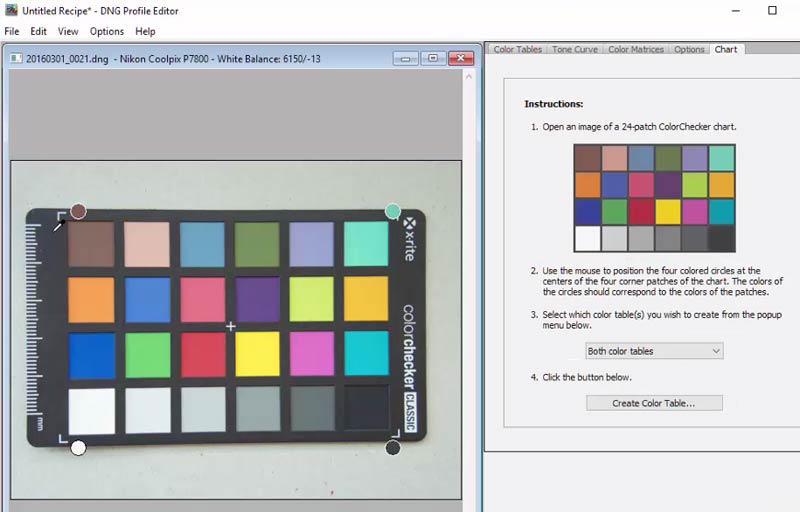Click the white patch in the photo
Image resolution: width=800 pixels, height=512 pixels.
coord(92,412)
